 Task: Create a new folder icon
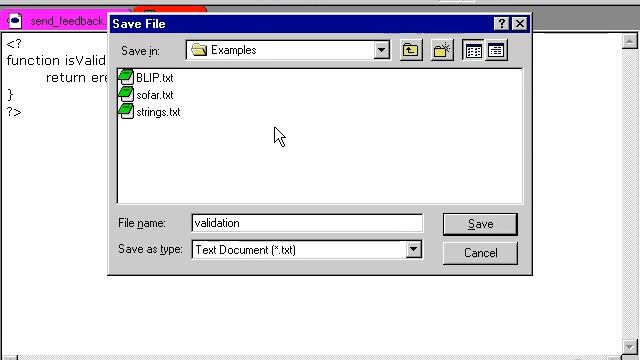coord(442,50)
